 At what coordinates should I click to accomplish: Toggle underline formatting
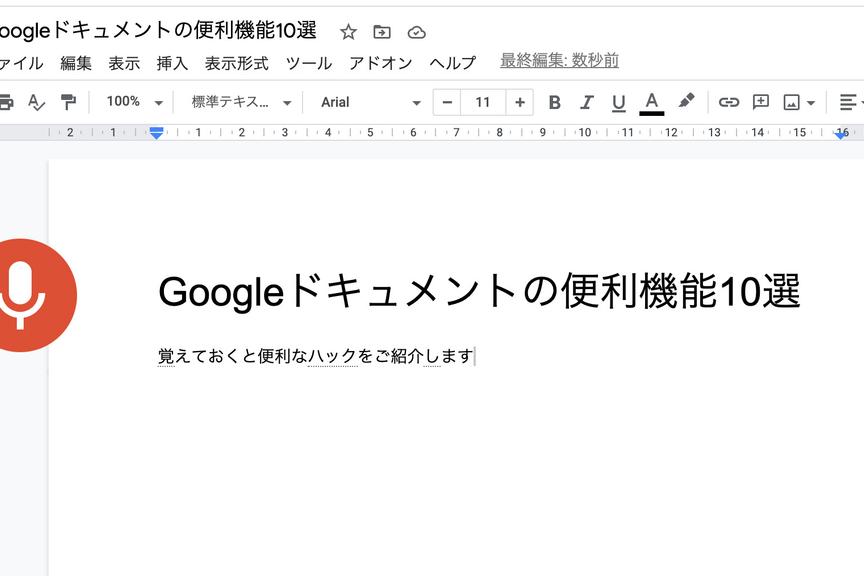[618, 102]
